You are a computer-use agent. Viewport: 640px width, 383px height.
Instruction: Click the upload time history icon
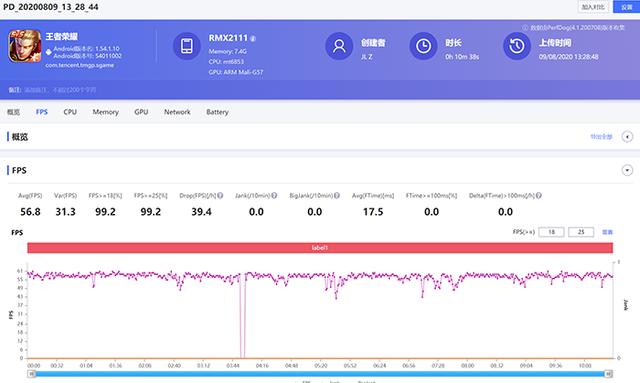[517, 46]
